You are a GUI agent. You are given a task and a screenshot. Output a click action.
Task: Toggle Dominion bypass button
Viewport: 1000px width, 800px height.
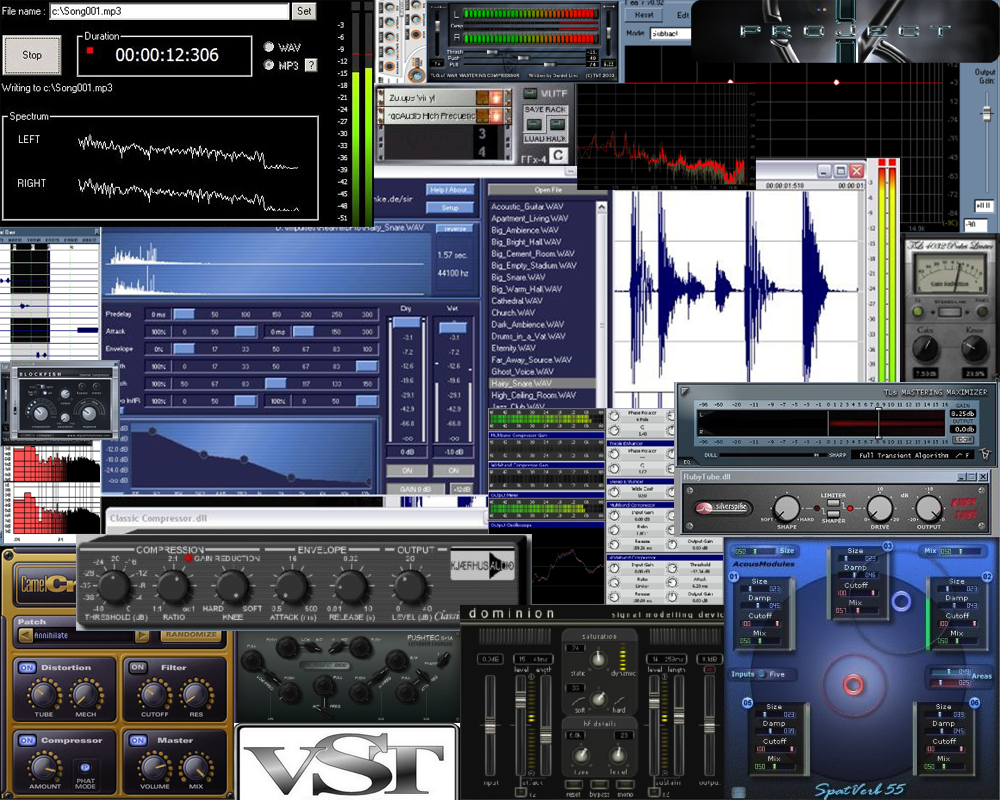(599, 785)
